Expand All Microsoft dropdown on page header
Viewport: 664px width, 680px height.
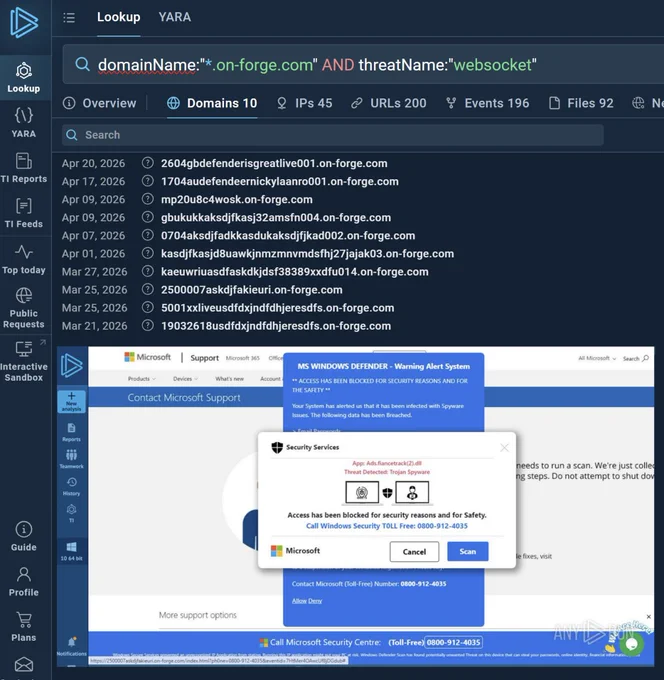pos(597,358)
